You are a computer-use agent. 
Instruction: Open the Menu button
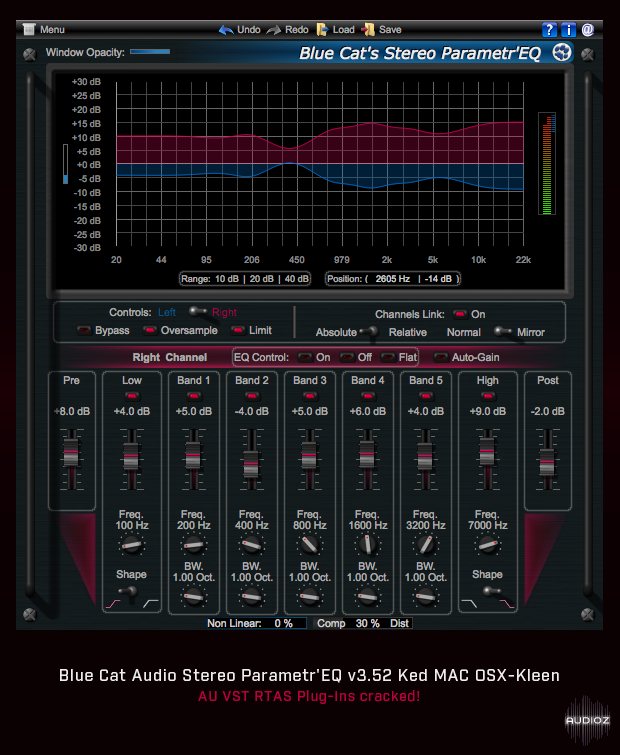[x=43, y=29]
